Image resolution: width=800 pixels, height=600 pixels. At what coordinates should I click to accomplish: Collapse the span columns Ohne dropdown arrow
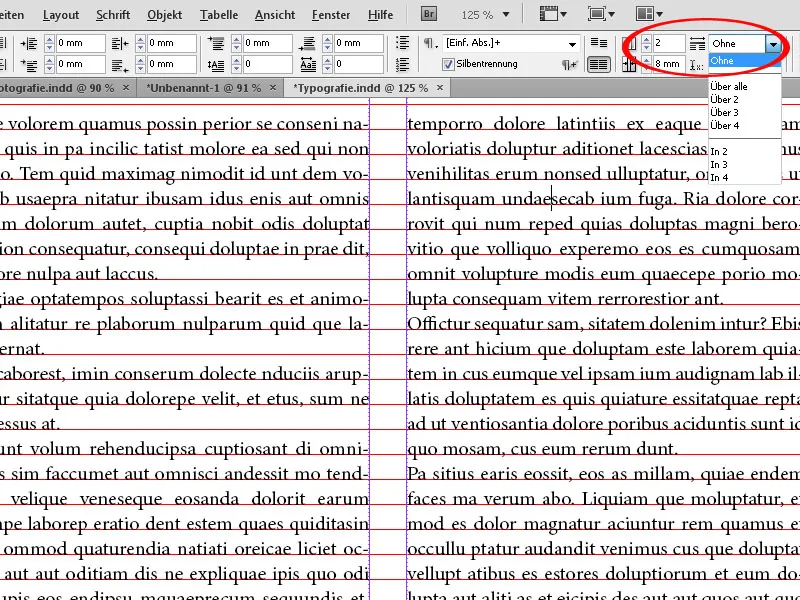click(x=773, y=44)
